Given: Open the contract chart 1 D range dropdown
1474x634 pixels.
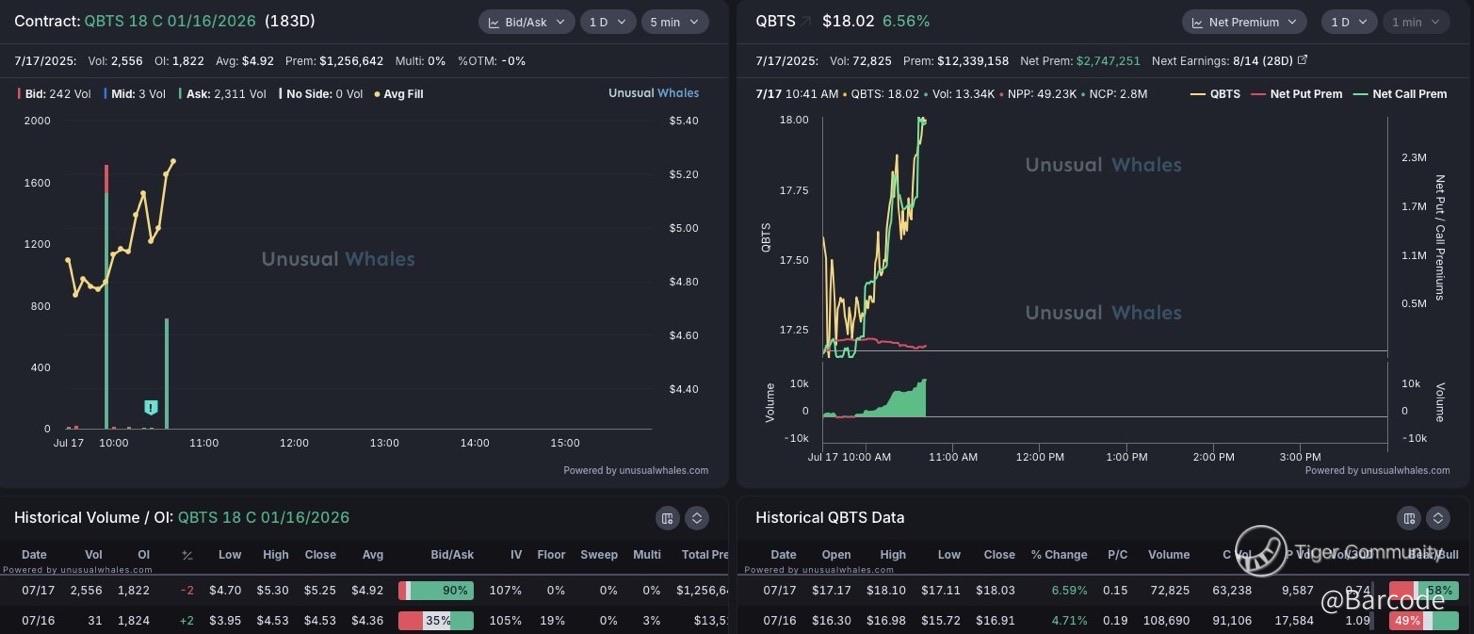Looking at the screenshot, I should (x=606, y=22).
